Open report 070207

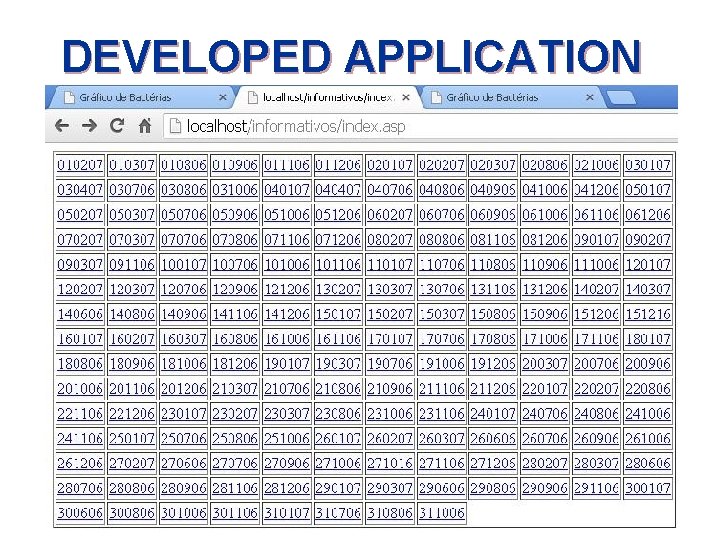click(80, 239)
